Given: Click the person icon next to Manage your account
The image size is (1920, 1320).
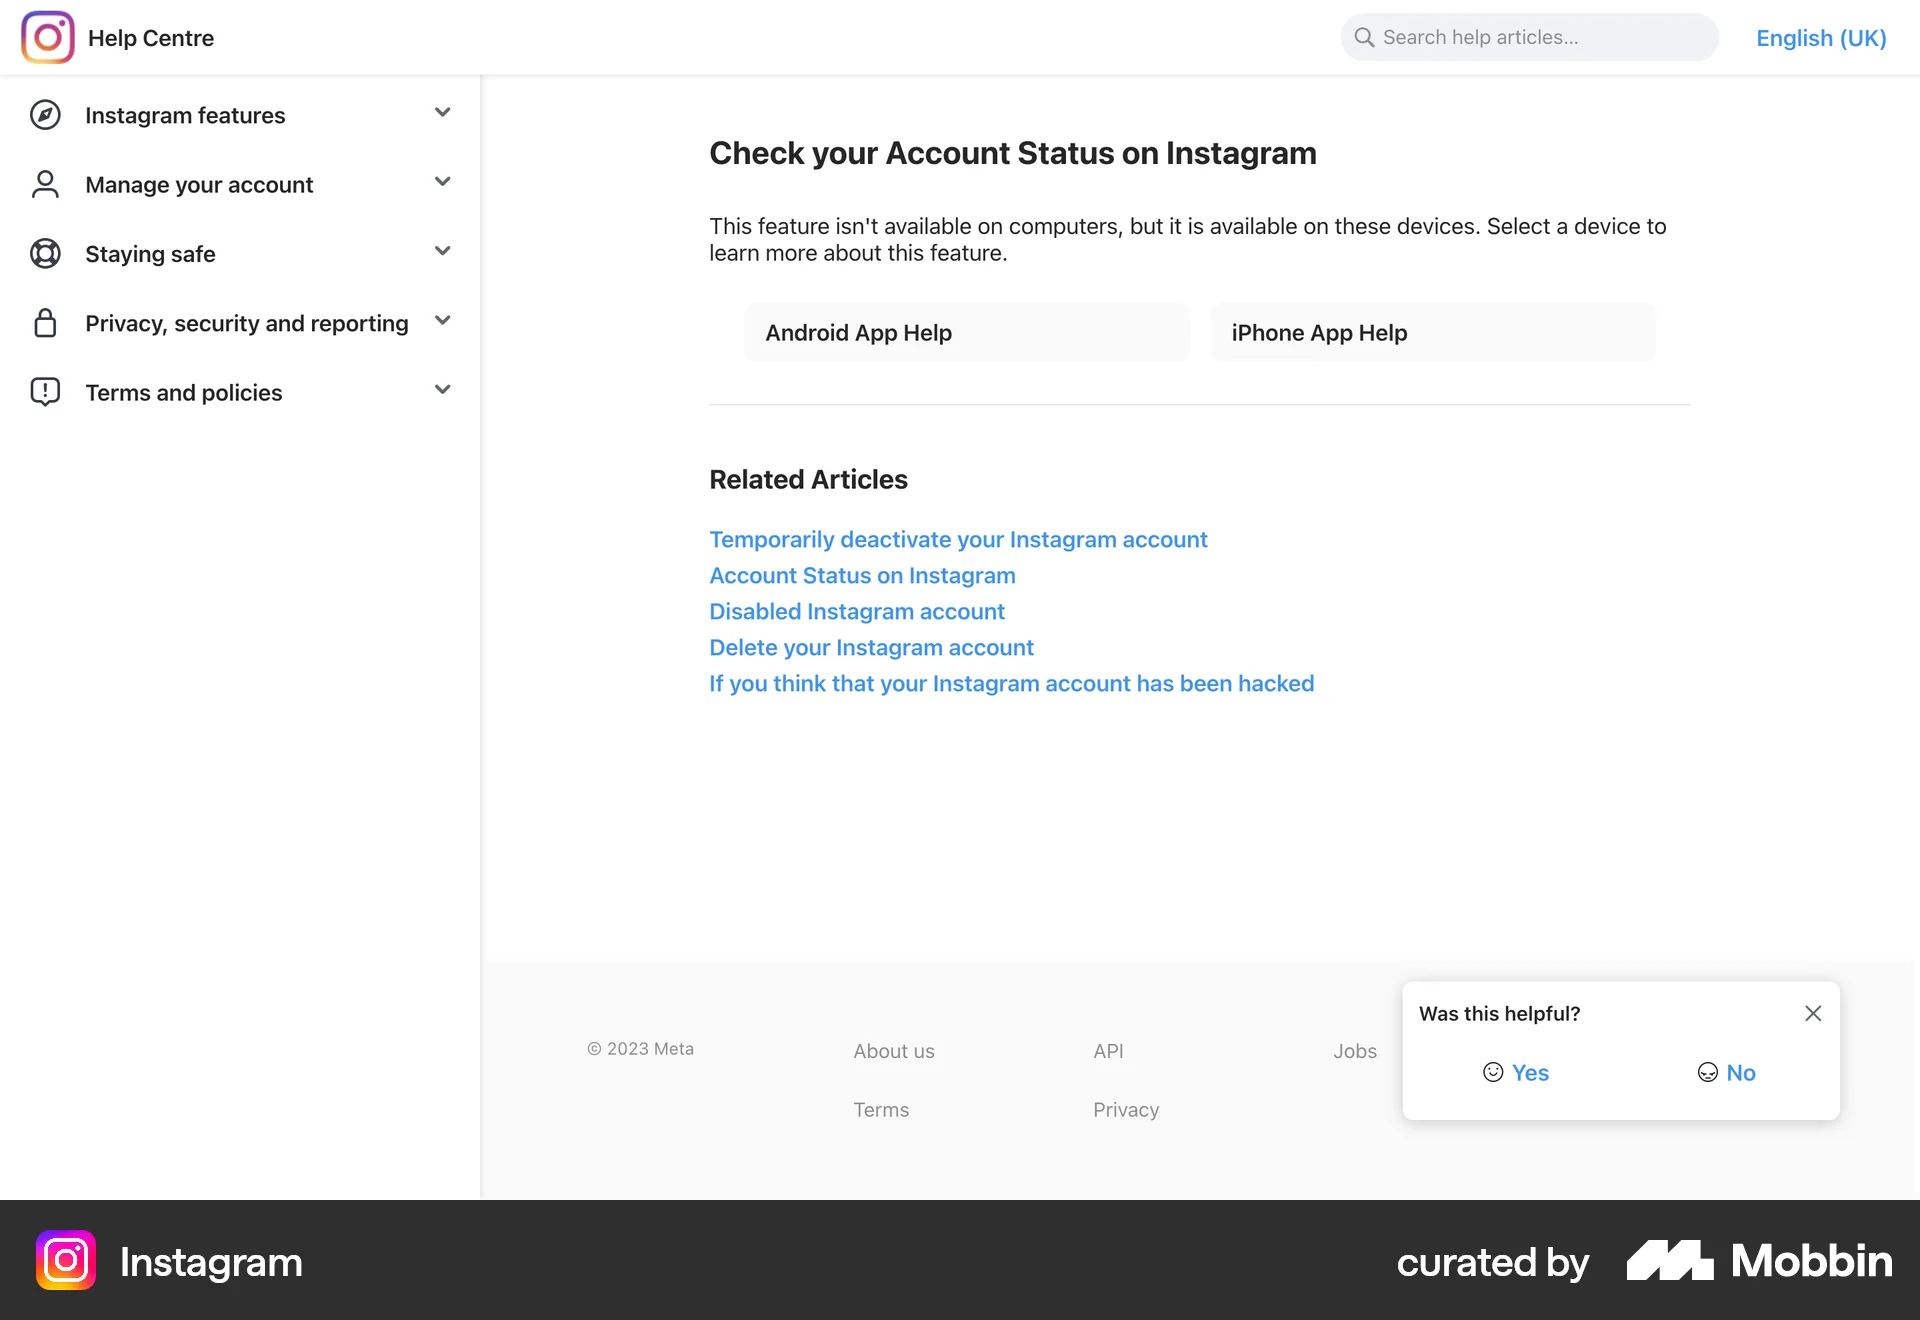Looking at the screenshot, I should pos(45,184).
